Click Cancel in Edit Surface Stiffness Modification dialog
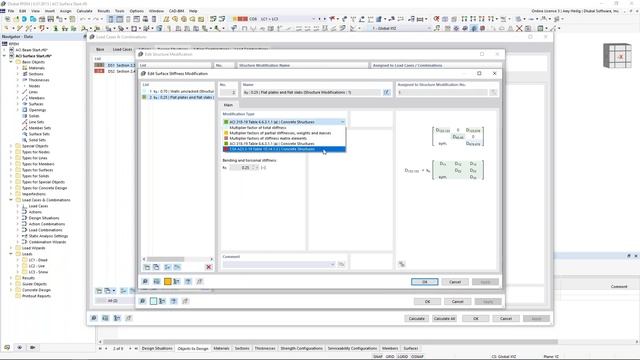640x360 pixels. 455,282
